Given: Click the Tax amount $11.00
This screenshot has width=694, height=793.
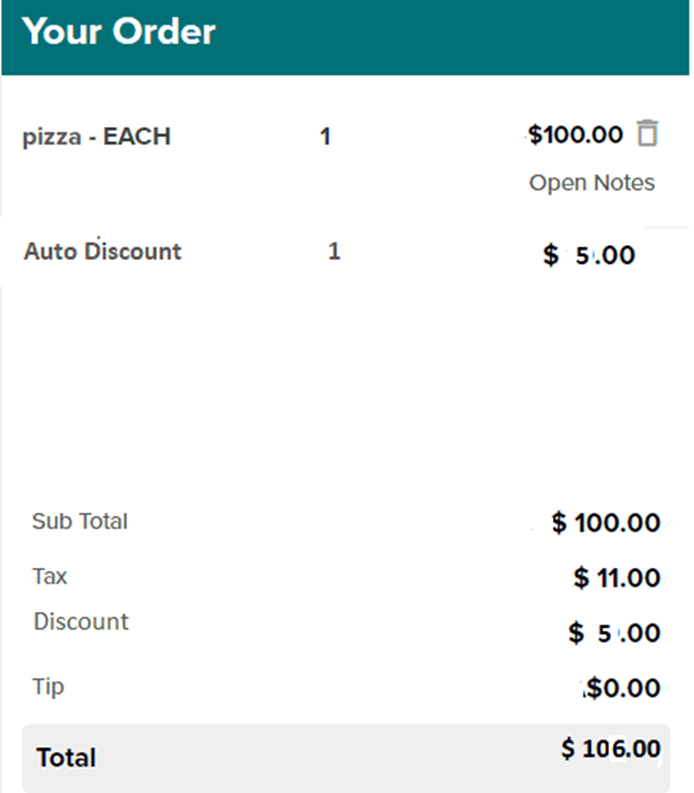Looking at the screenshot, I should coord(617,578).
